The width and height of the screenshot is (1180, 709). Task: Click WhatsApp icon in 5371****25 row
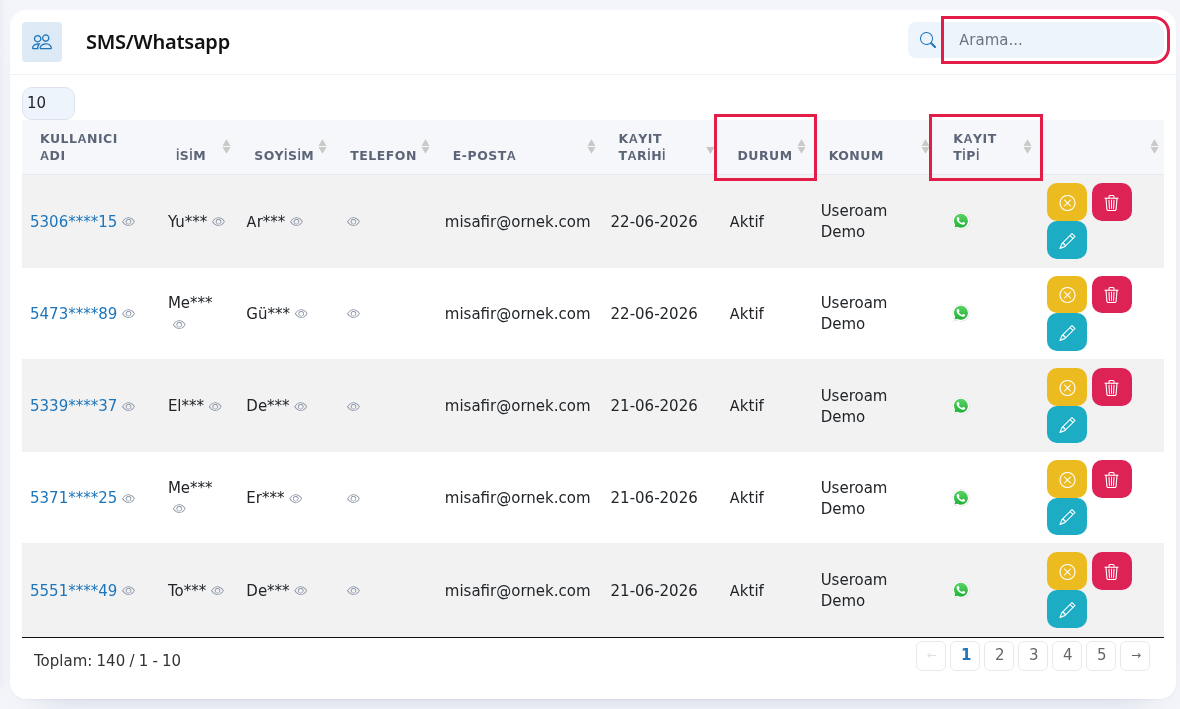tap(961, 498)
